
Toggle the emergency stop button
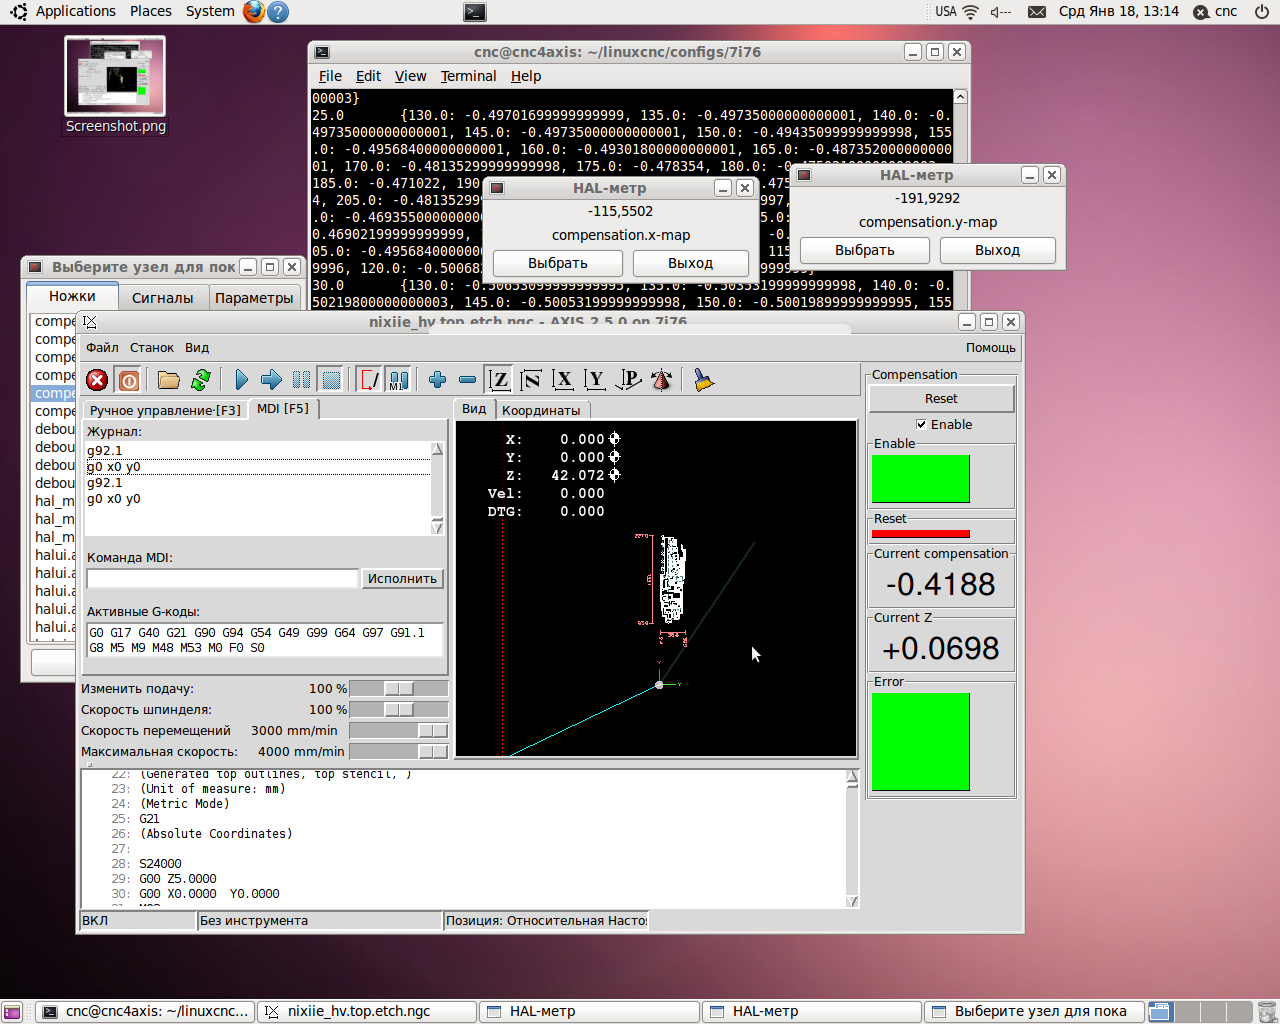click(97, 380)
